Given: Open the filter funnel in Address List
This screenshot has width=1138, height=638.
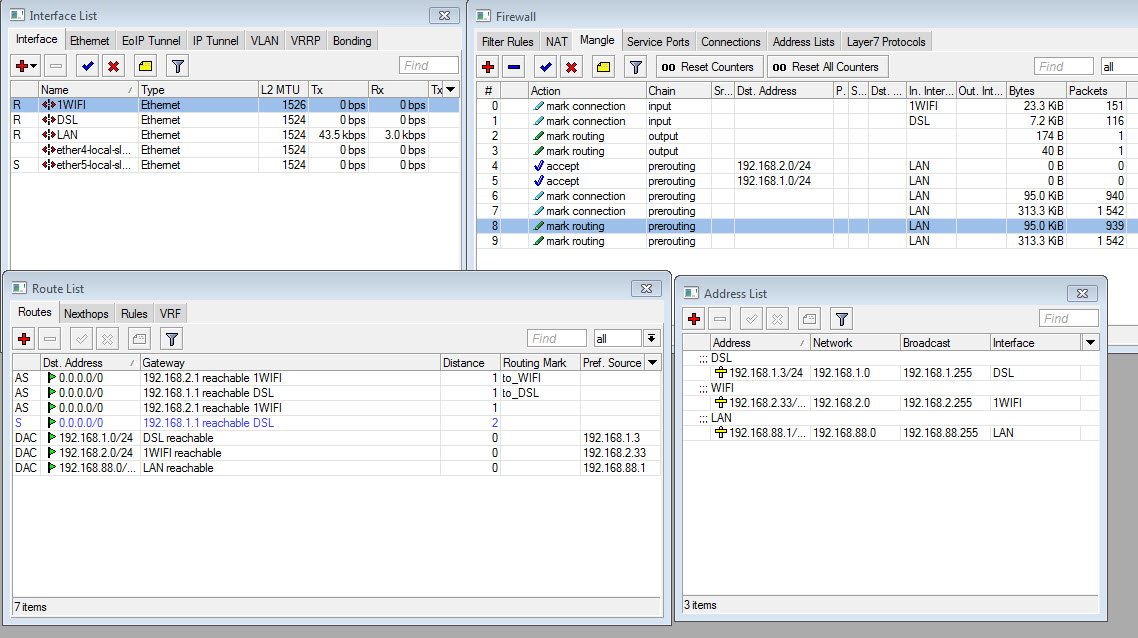Looking at the screenshot, I should pyautogui.click(x=840, y=319).
